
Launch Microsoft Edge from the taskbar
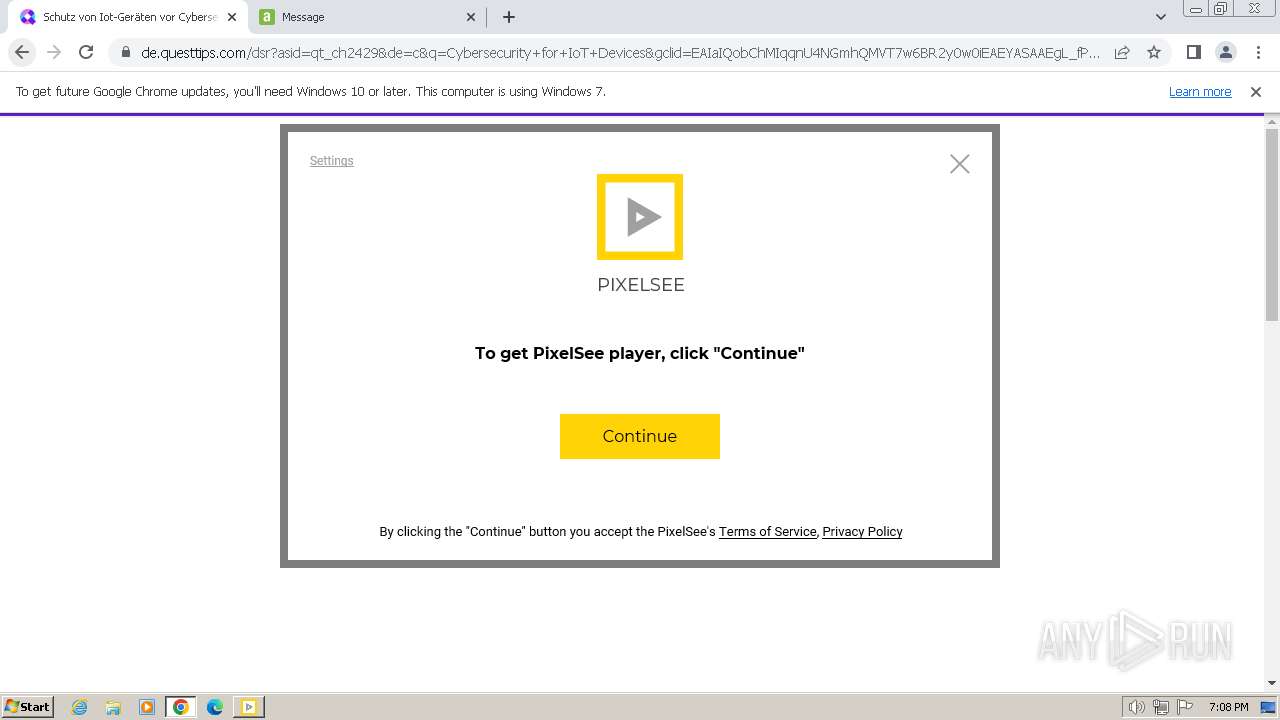pyautogui.click(x=215, y=707)
